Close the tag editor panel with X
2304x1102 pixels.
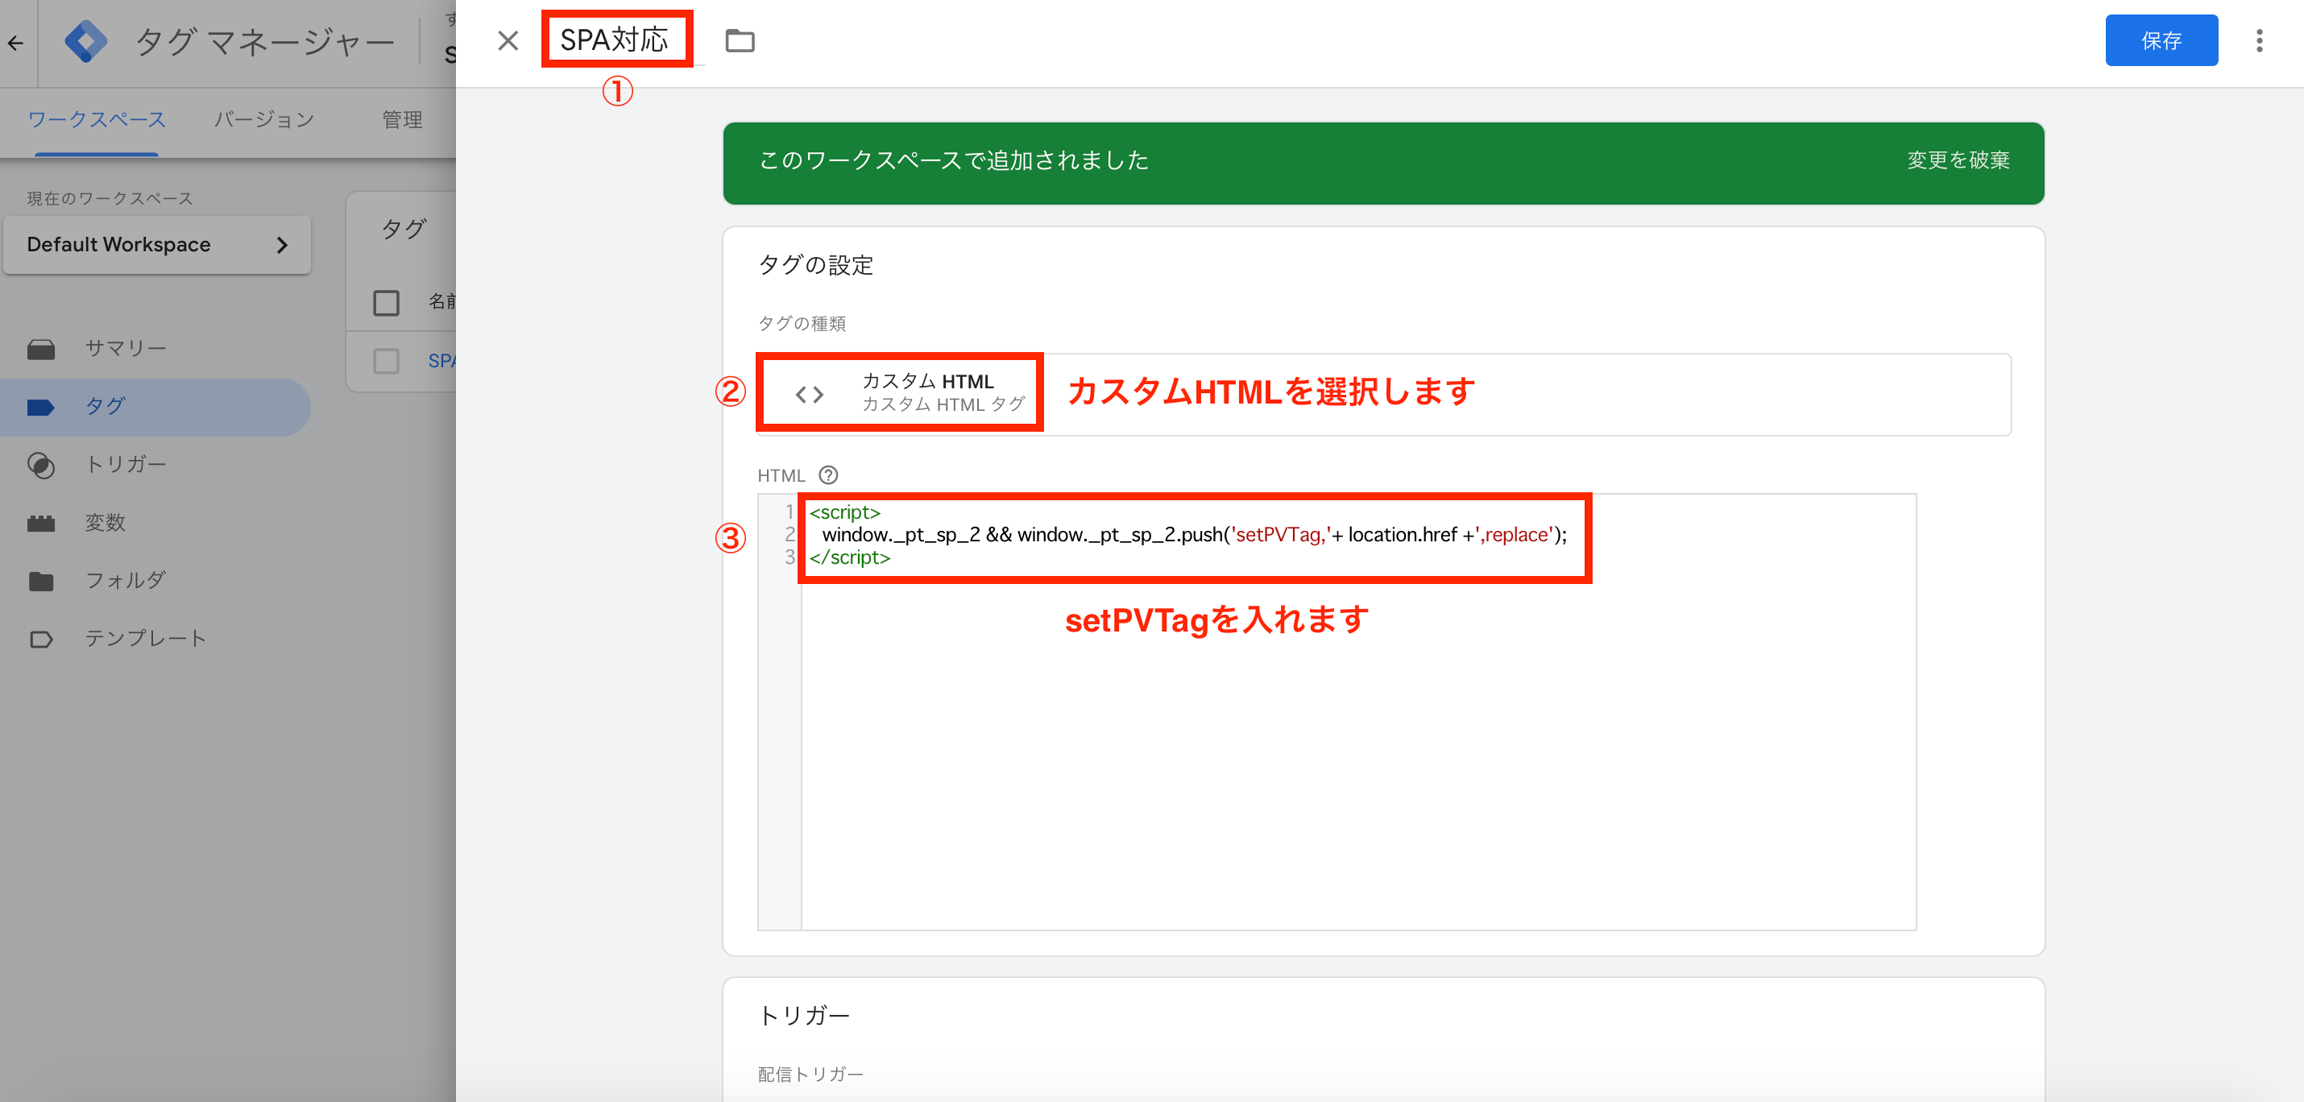508,41
